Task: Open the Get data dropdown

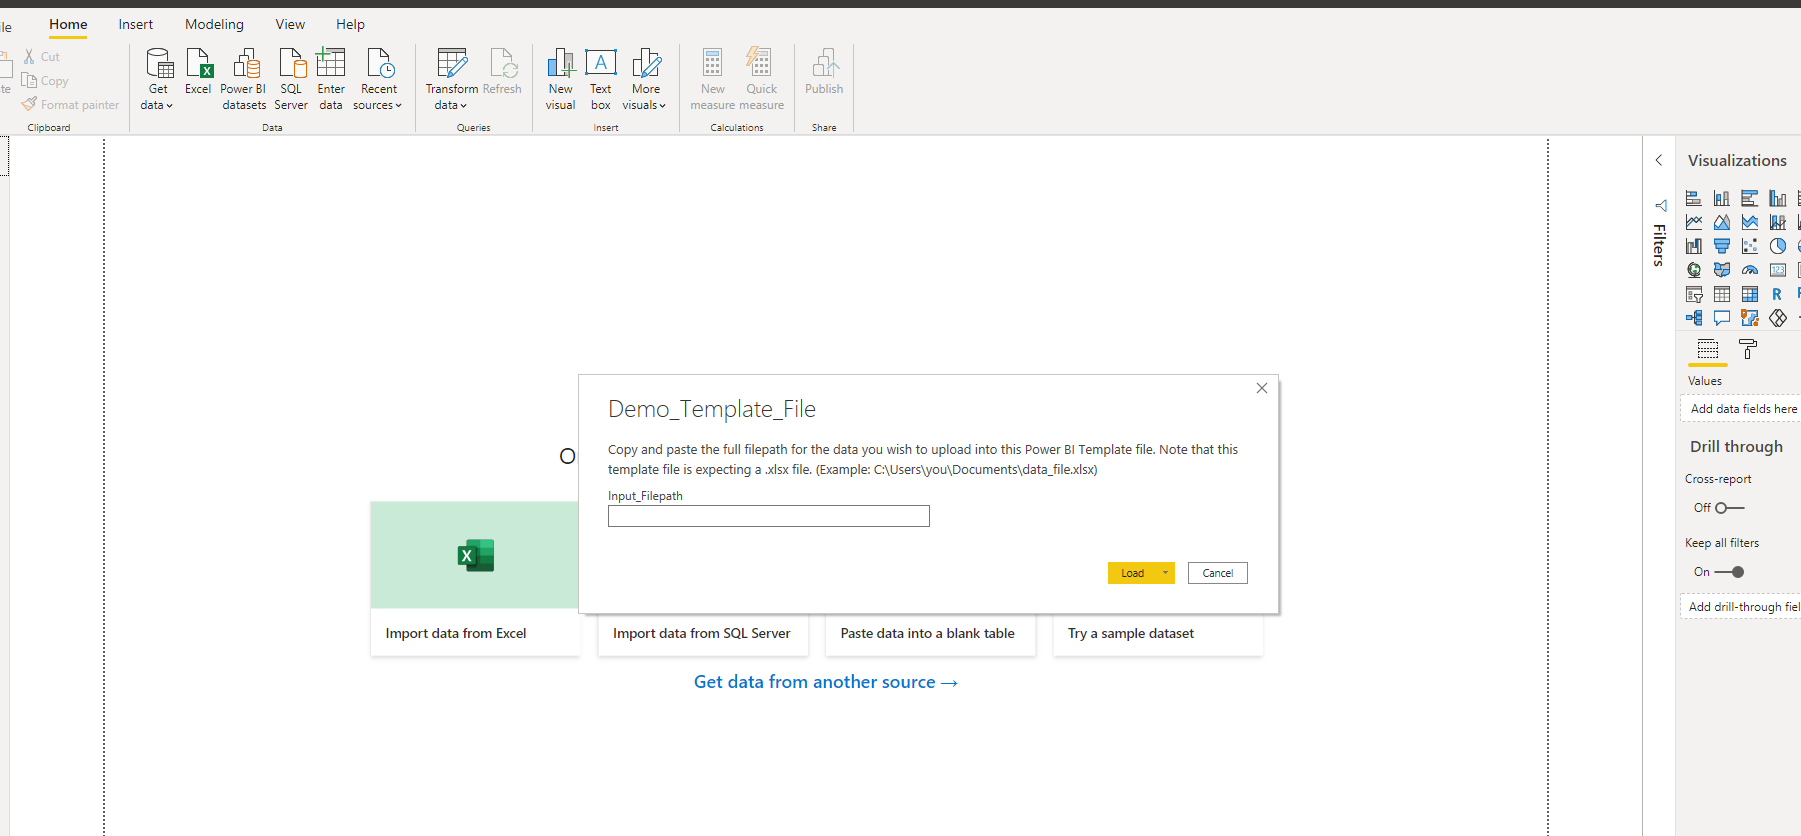Action: click(157, 78)
